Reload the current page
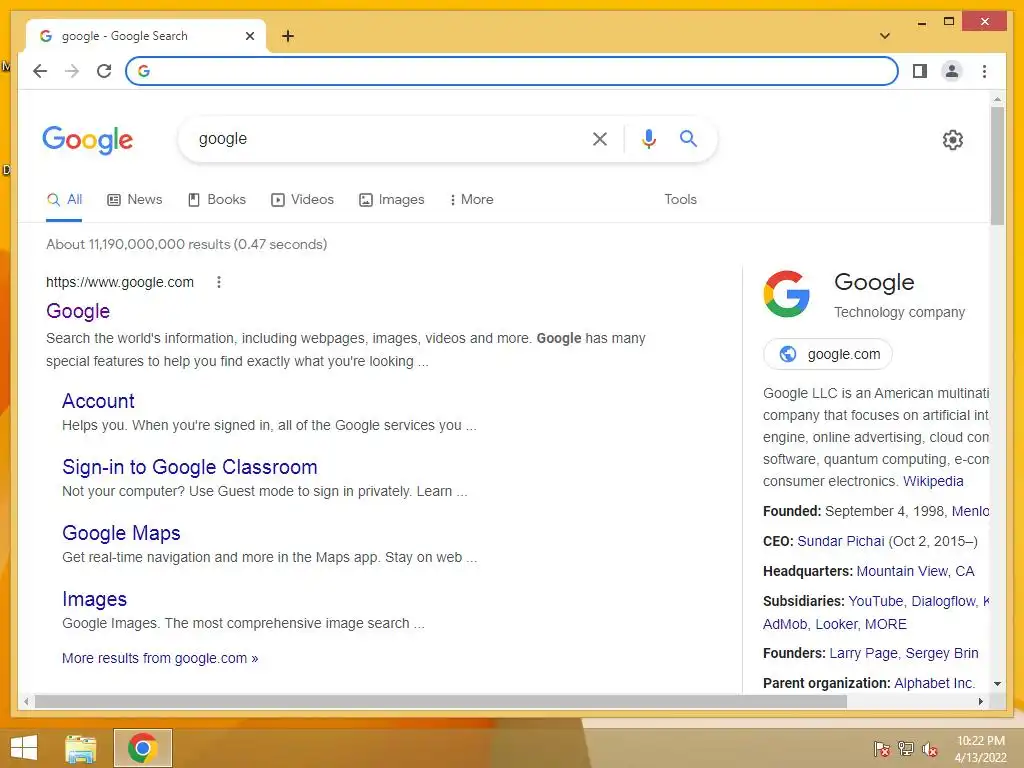This screenshot has width=1024, height=768. tap(104, 71)
